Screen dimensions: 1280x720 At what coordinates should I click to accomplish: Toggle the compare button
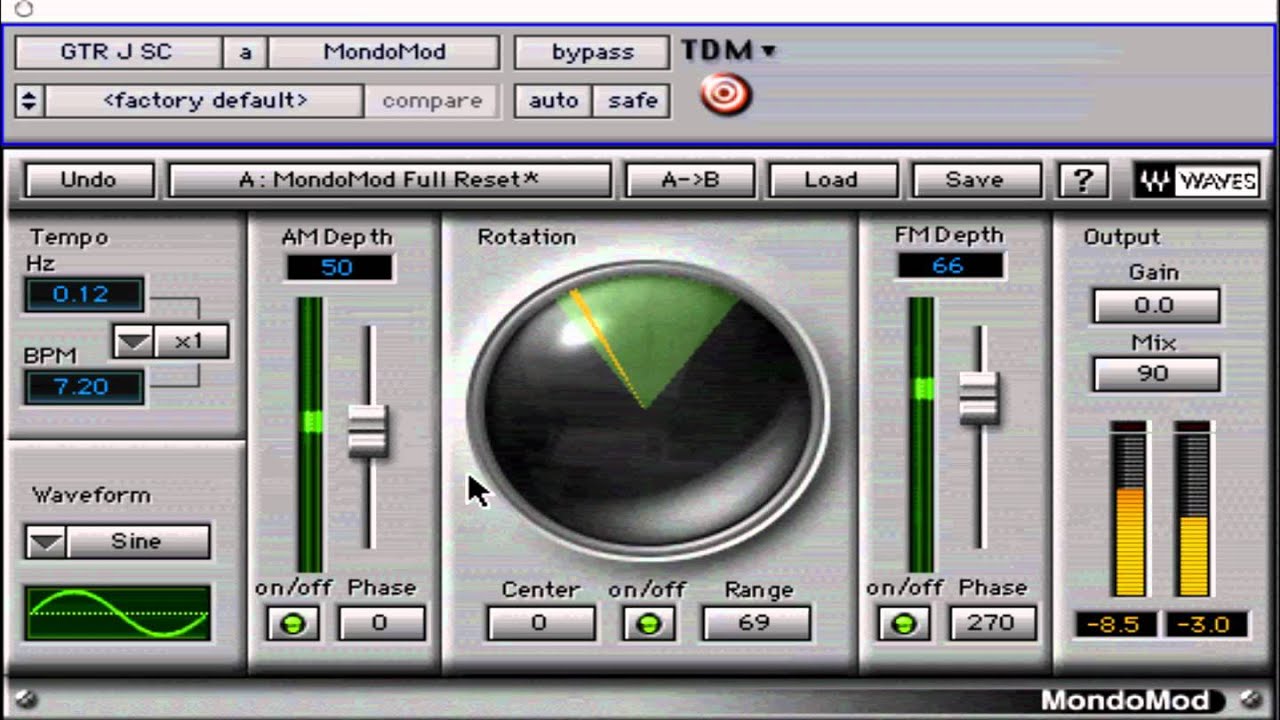[x=432, y=100]
